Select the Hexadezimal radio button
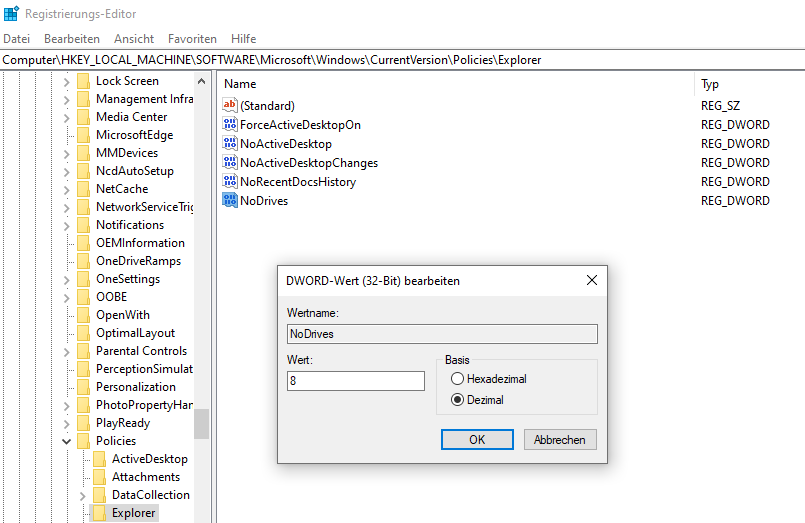The image size is (805, 523). point(457,379)
